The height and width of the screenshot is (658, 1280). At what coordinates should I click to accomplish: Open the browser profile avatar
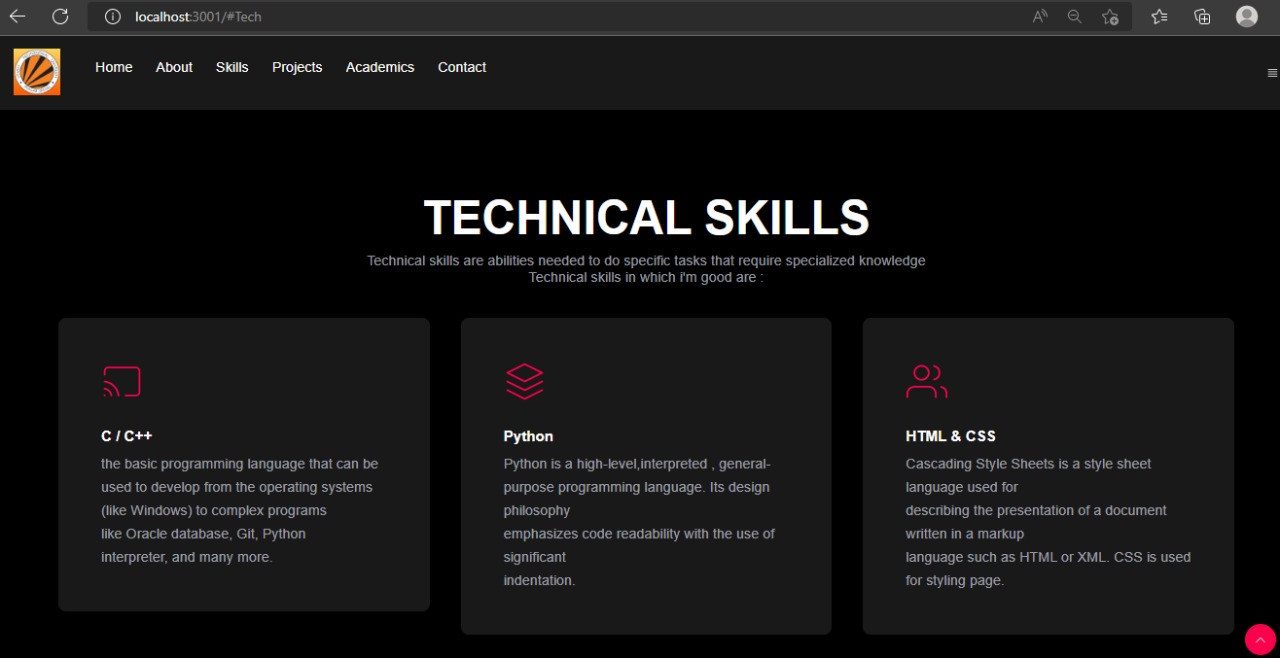click(1246, 16)
